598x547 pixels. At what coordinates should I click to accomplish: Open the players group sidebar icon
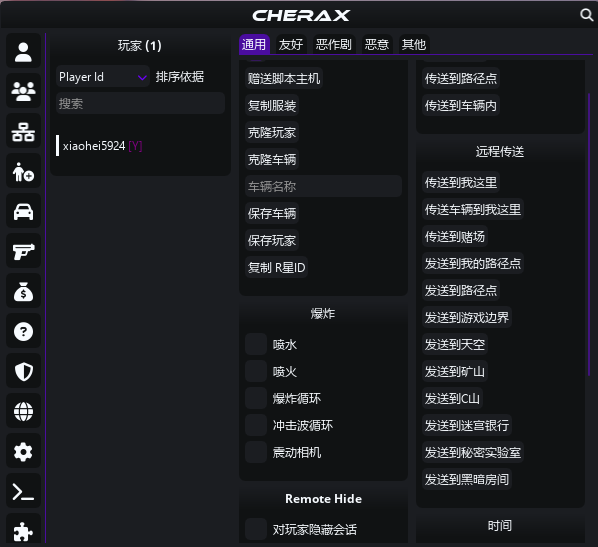(x=23, y=92)
